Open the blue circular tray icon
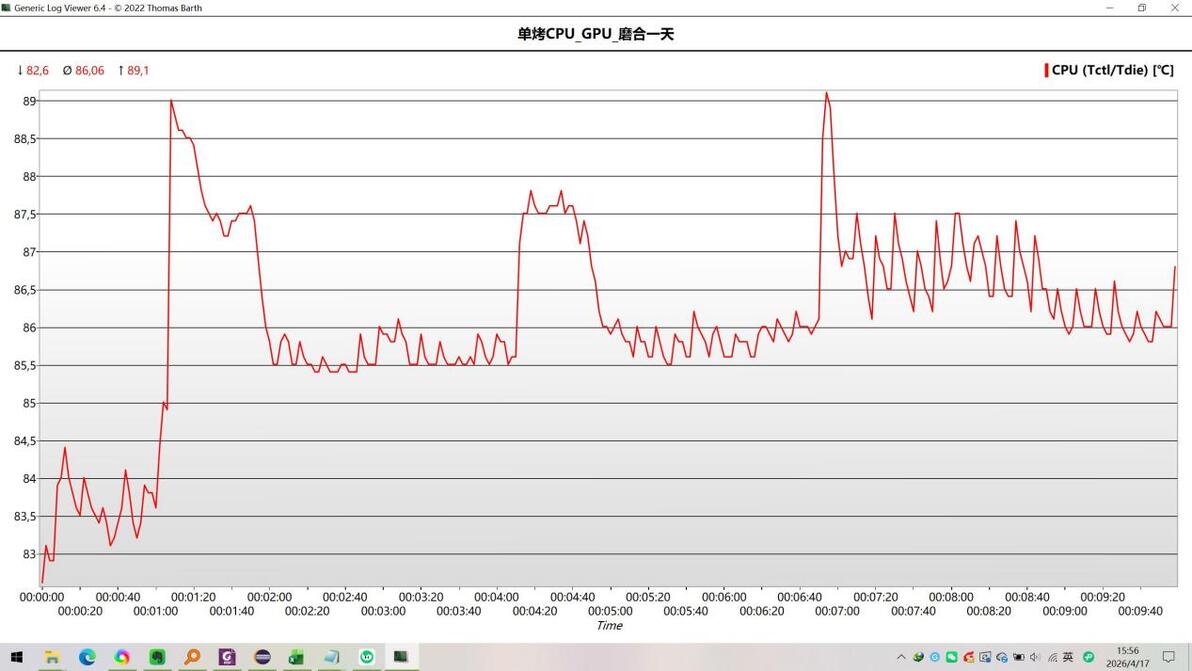 935,657
